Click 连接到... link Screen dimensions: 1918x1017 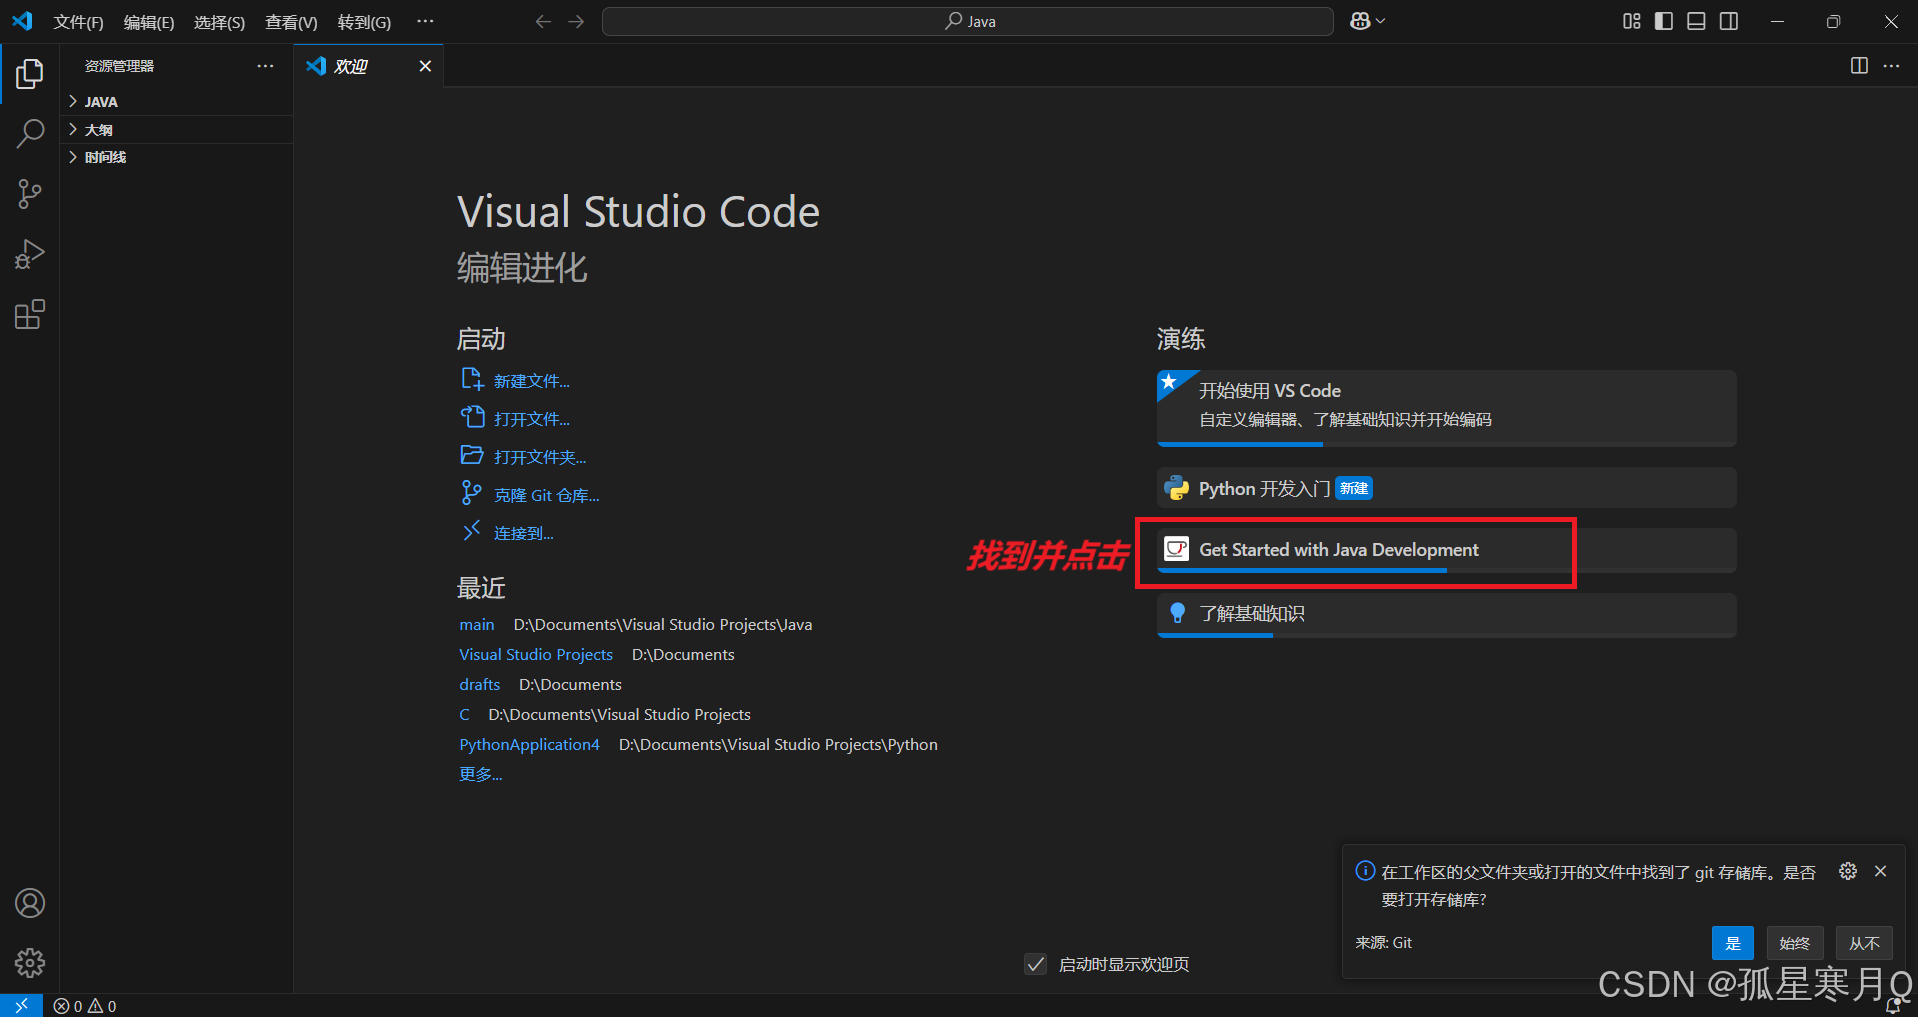[x=523, y=533]
